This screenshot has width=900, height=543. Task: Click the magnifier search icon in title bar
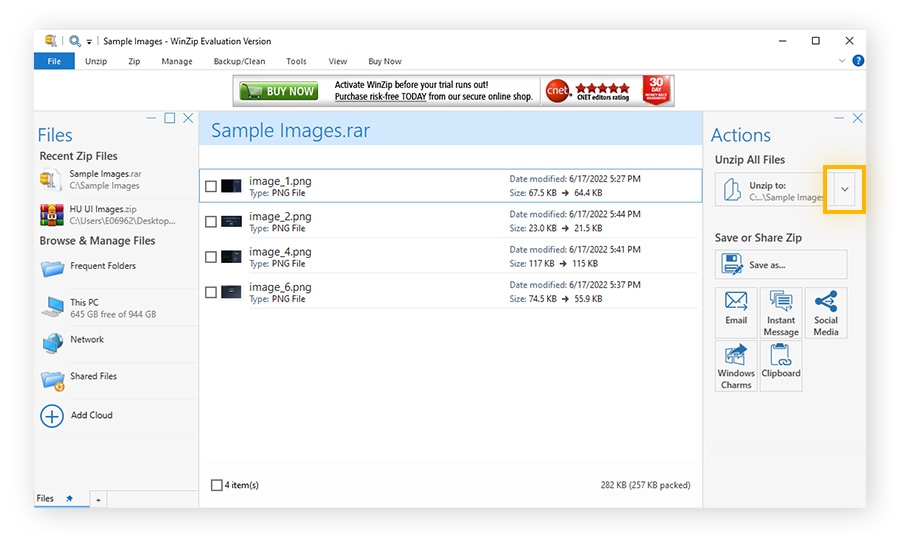75,41
